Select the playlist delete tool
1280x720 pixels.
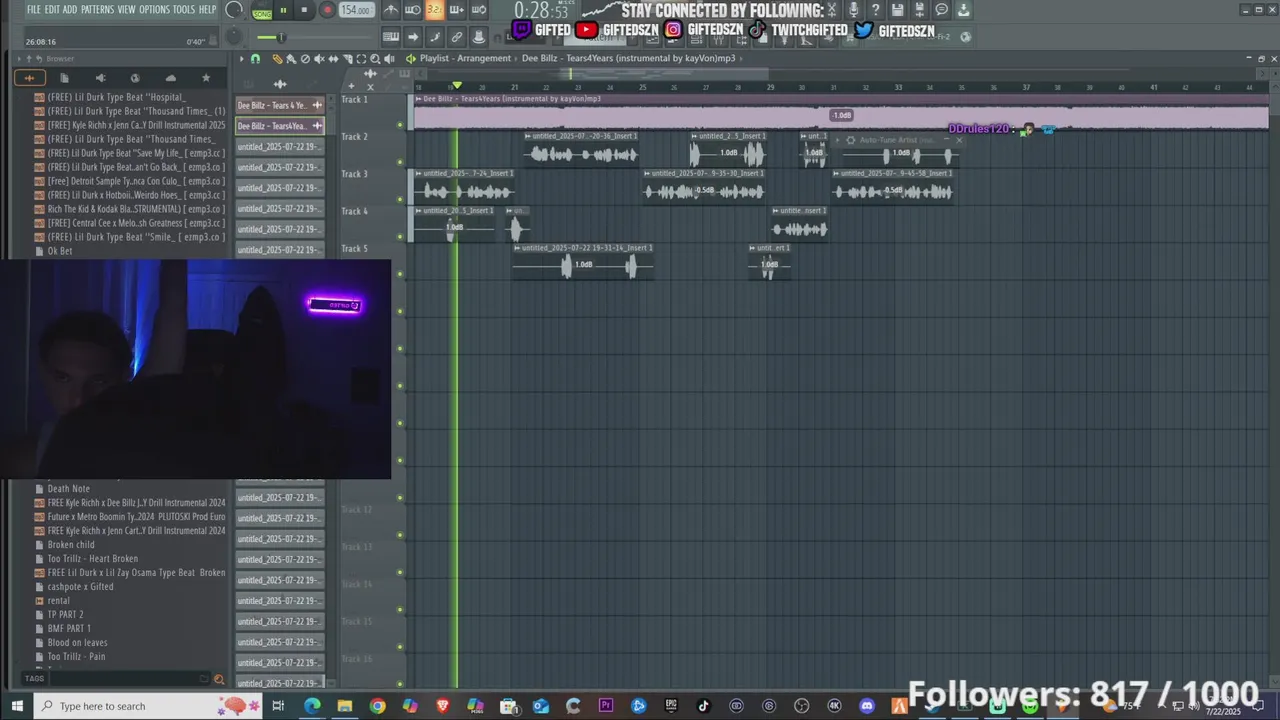(x=305, y=59)
